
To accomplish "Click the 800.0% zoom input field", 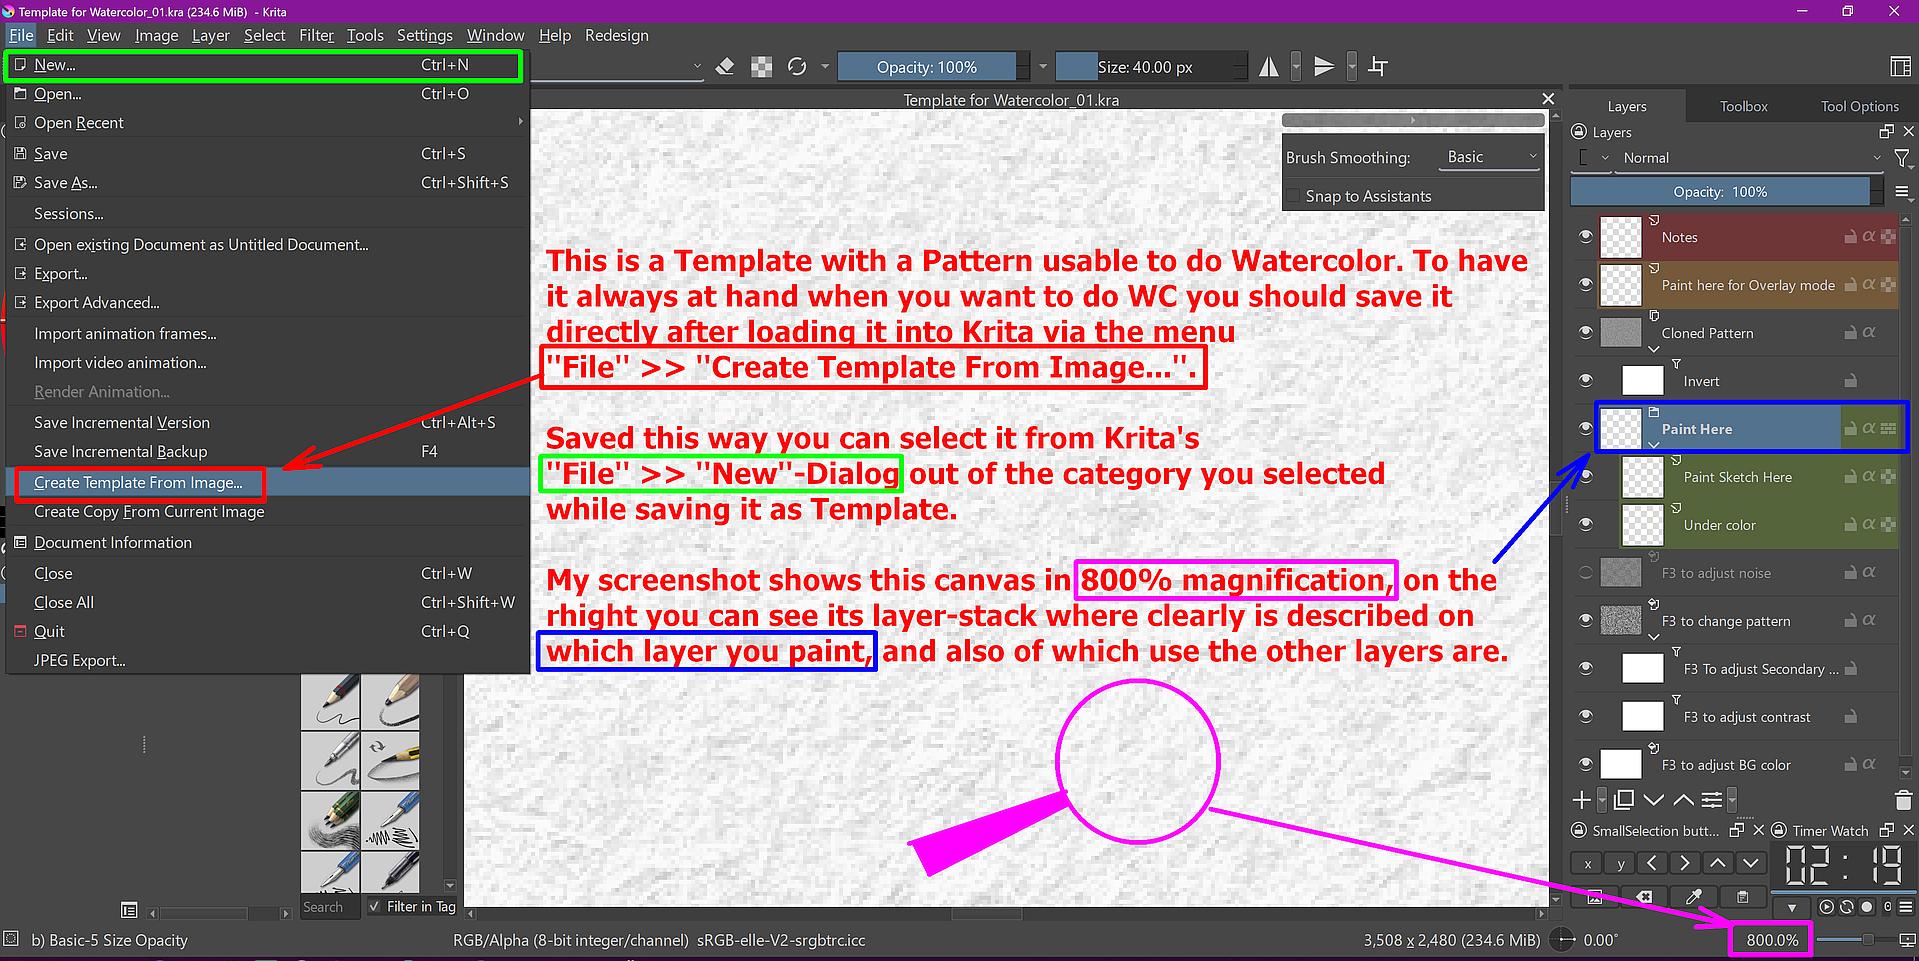I will coord(1771,940).
